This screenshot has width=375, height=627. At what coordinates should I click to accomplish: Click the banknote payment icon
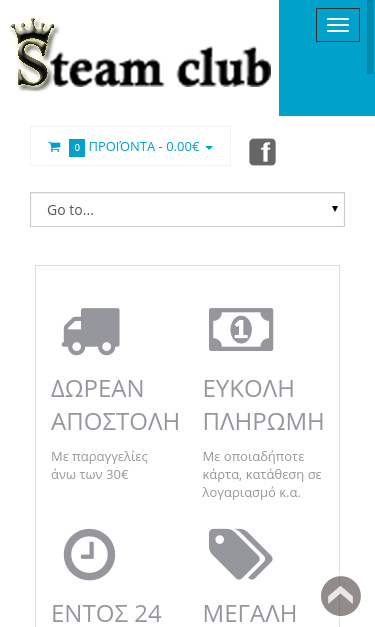pyautogui.click(x=241, y=329)
